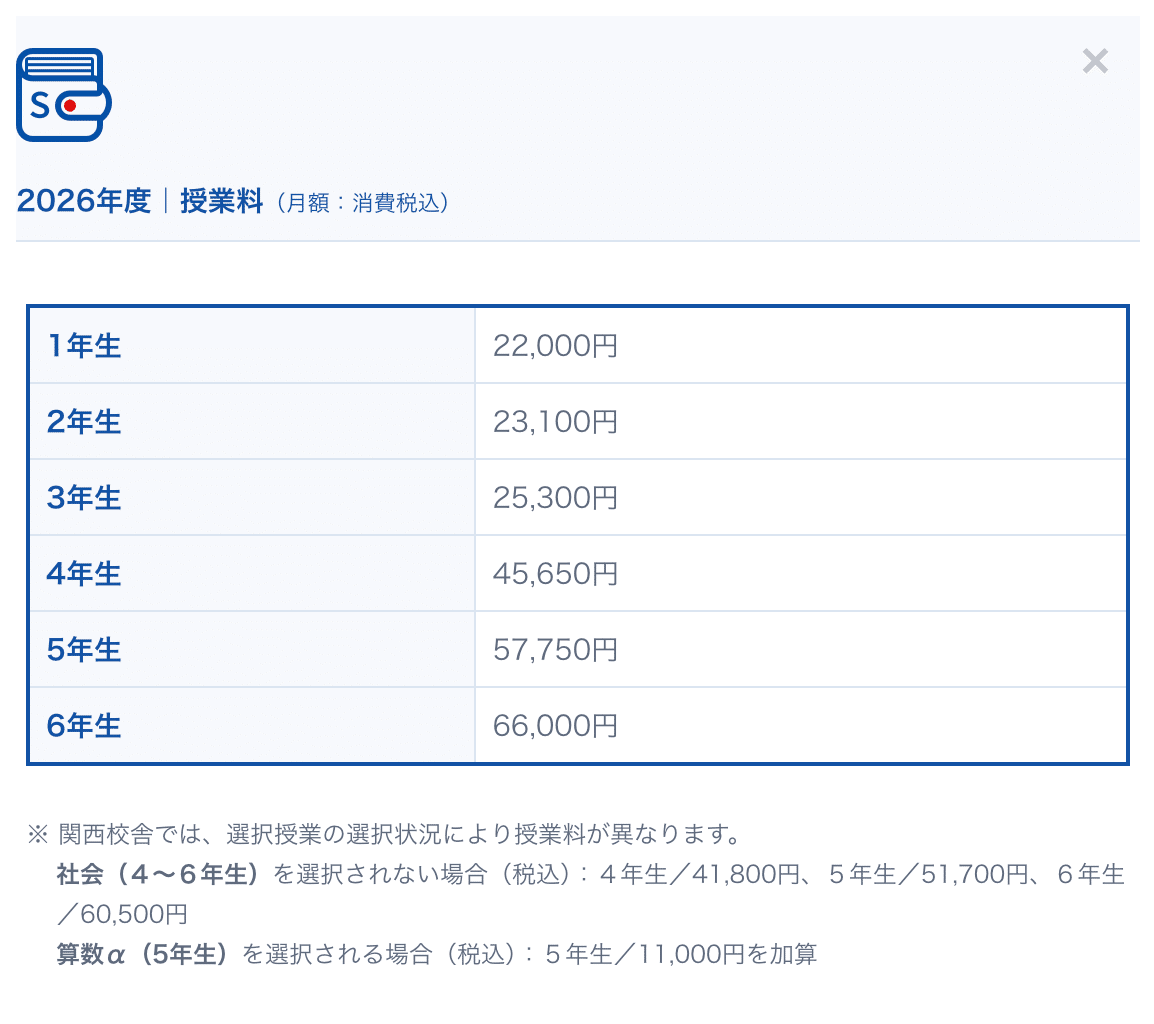The width and height of the screenshot is (1154, 1024).
Task: Click the spine of the book icon
Action: pyautogui.click(x=19, y=95)
